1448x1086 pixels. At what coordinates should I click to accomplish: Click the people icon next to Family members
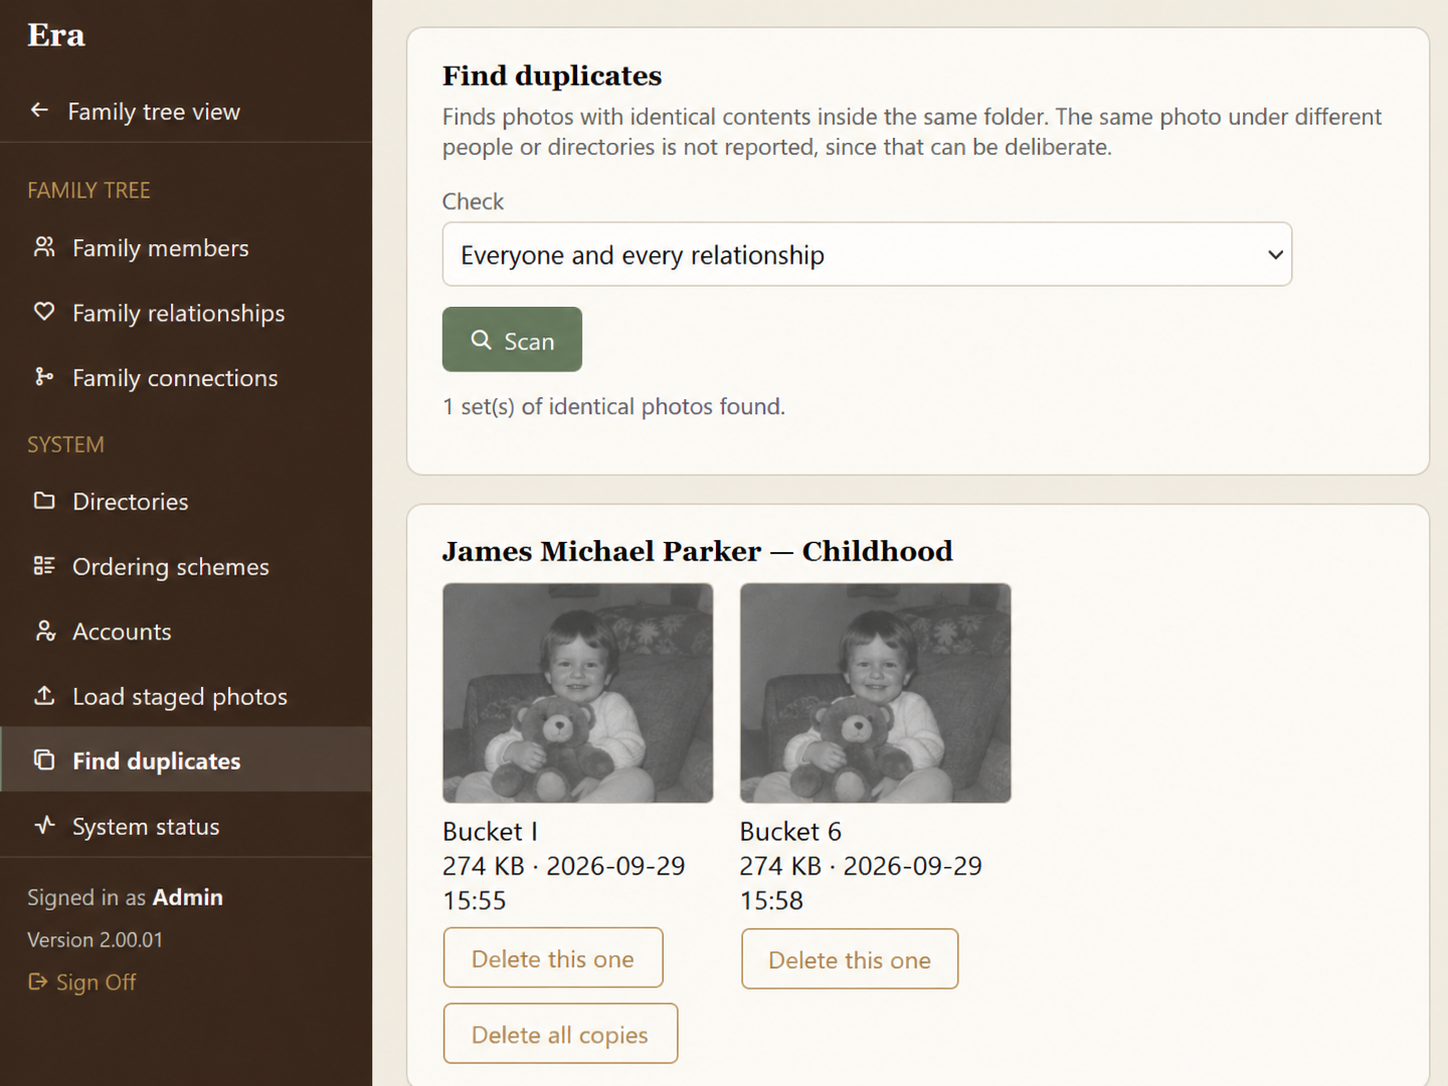coord(44,247)
